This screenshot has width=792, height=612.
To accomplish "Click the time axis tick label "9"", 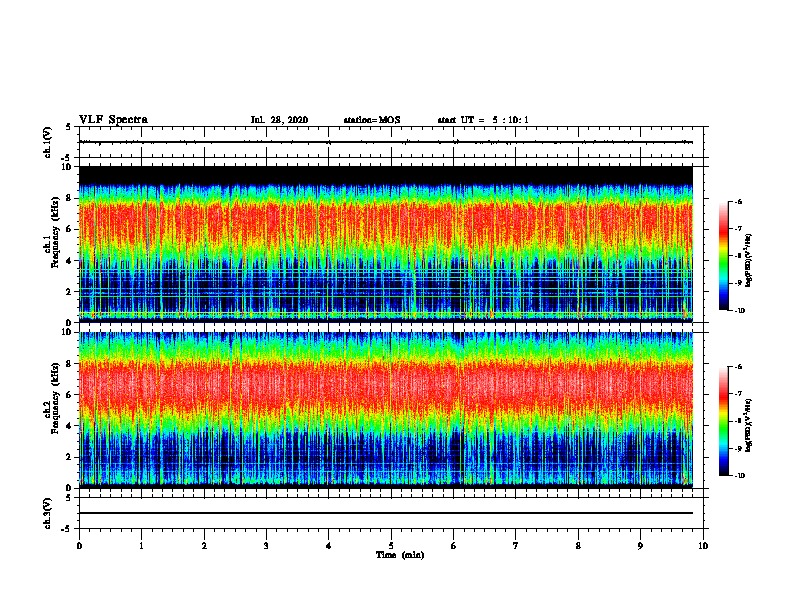I will (x=640, y=546).
